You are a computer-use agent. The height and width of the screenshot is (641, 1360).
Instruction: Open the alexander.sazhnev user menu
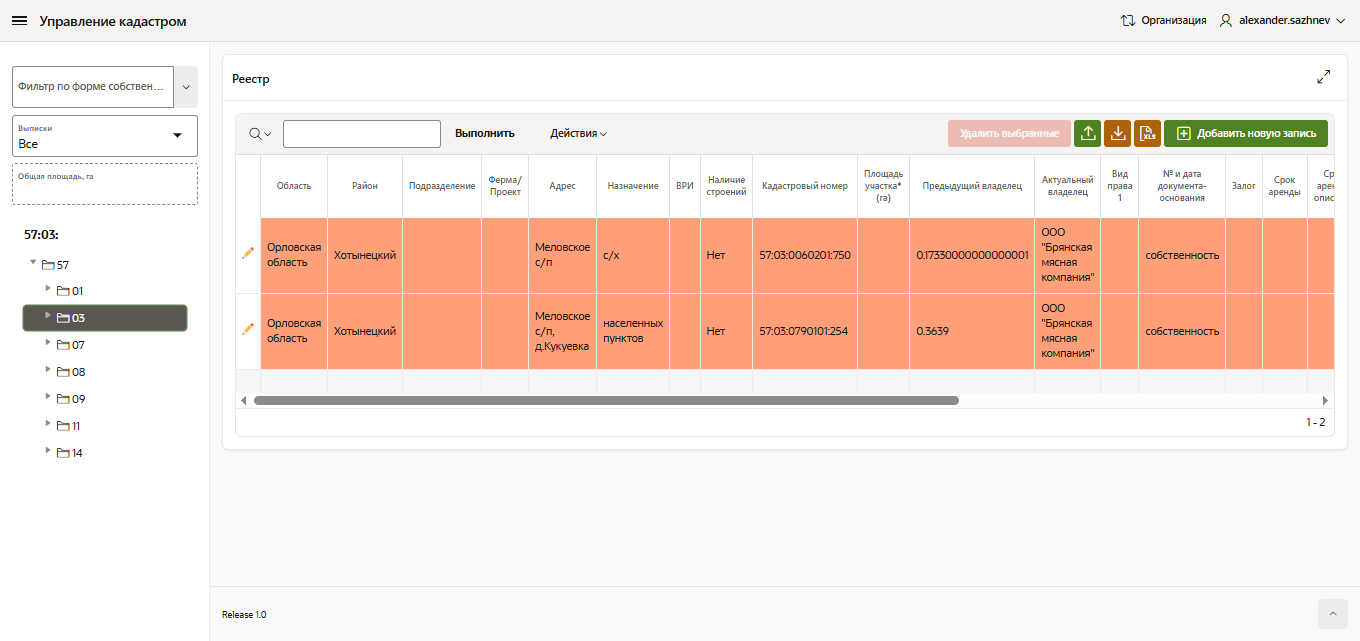(x=1284, y=20)
